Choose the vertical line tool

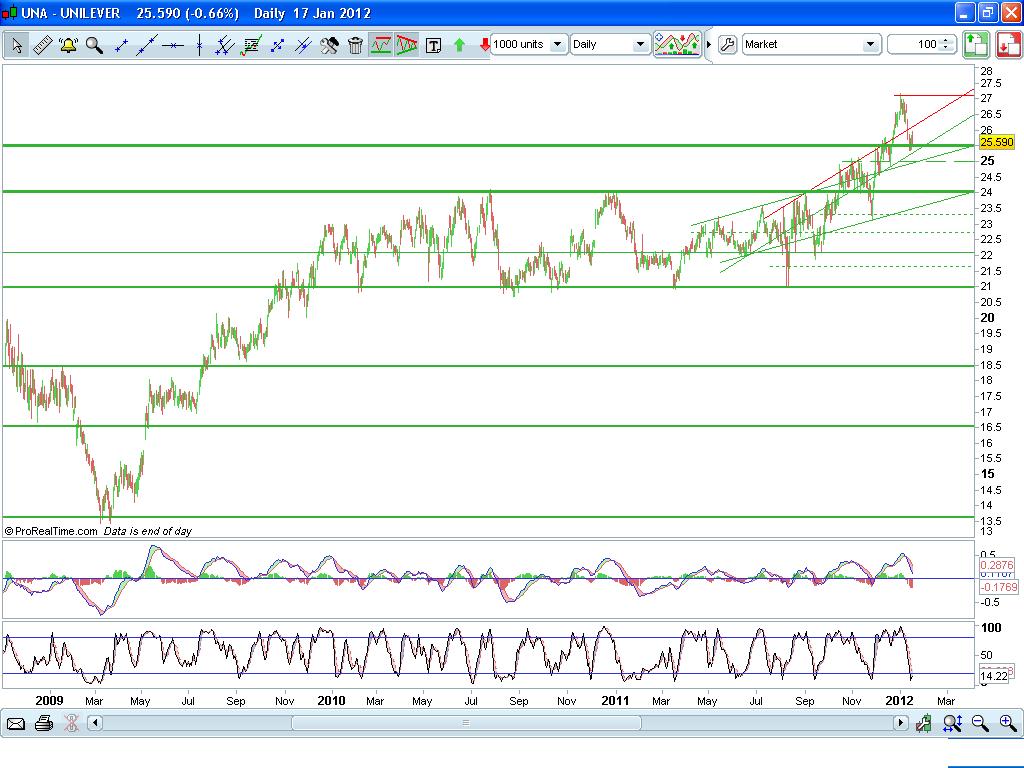click(199, 45)
